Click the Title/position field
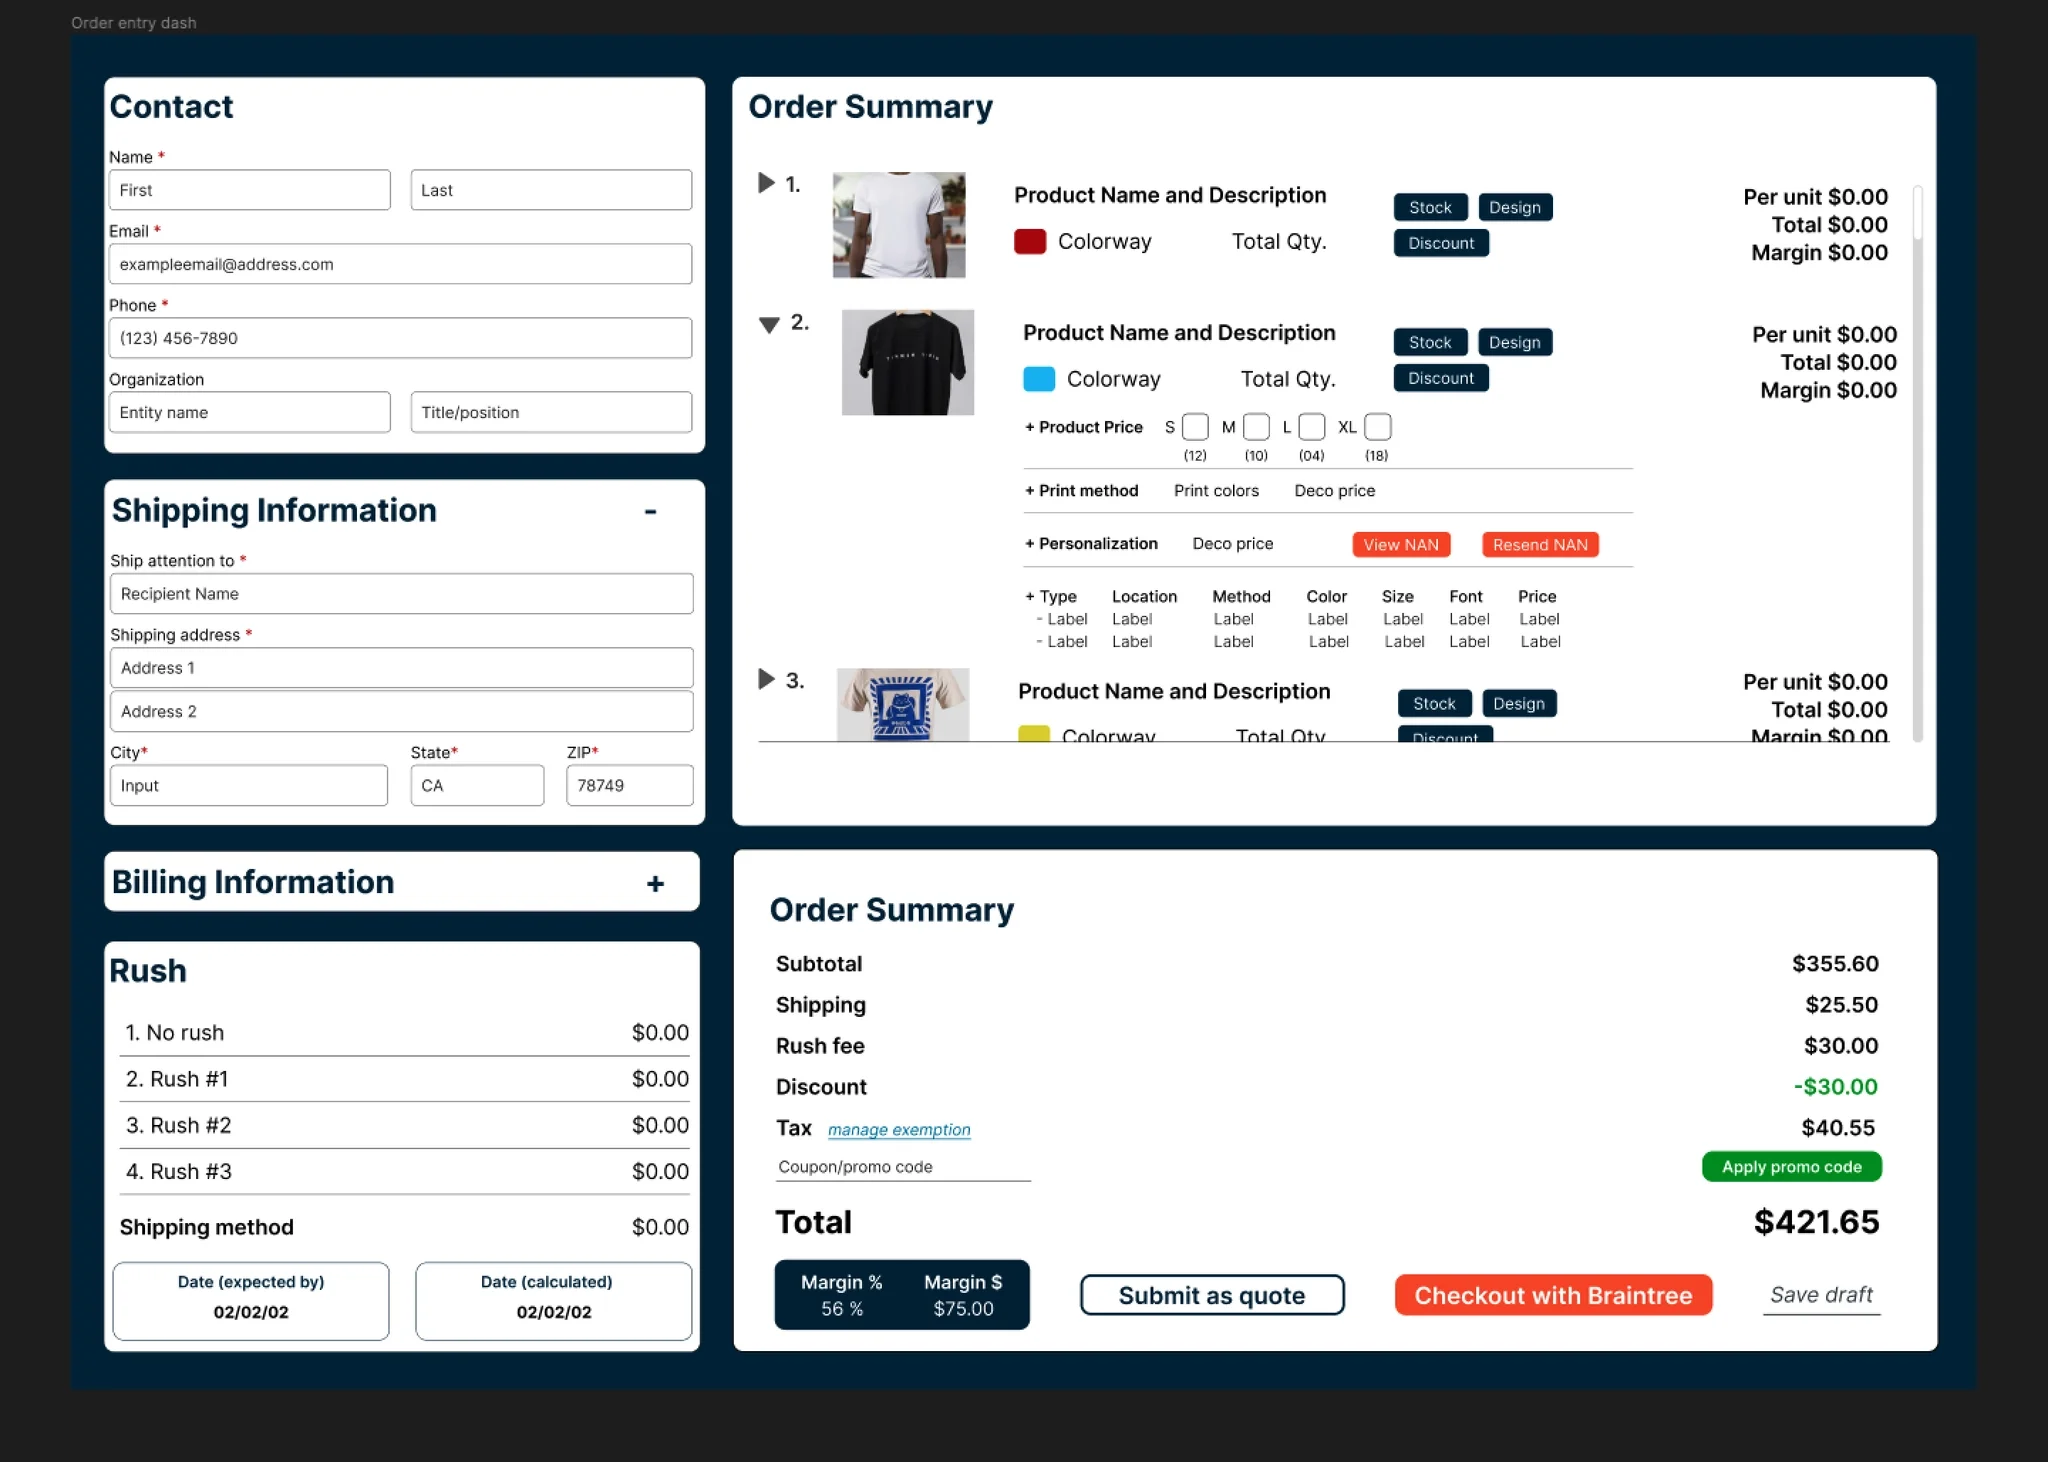This screenshot has width=2048, height=1462. point(551,412)
